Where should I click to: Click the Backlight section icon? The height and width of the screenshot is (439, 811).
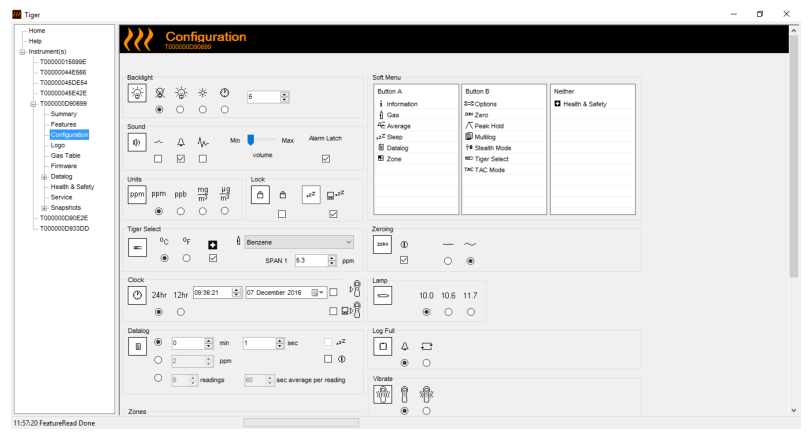[x=137, y=94]
